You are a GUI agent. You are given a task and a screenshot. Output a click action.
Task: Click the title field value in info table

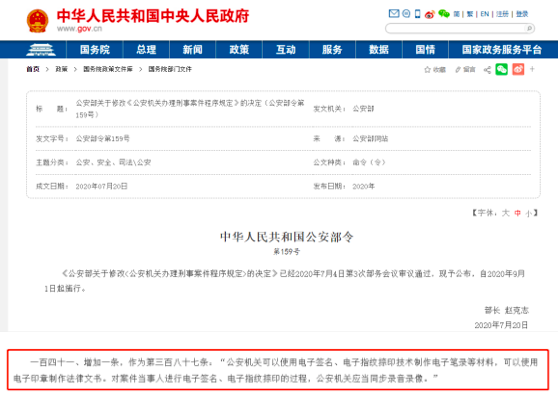(190, 109)
